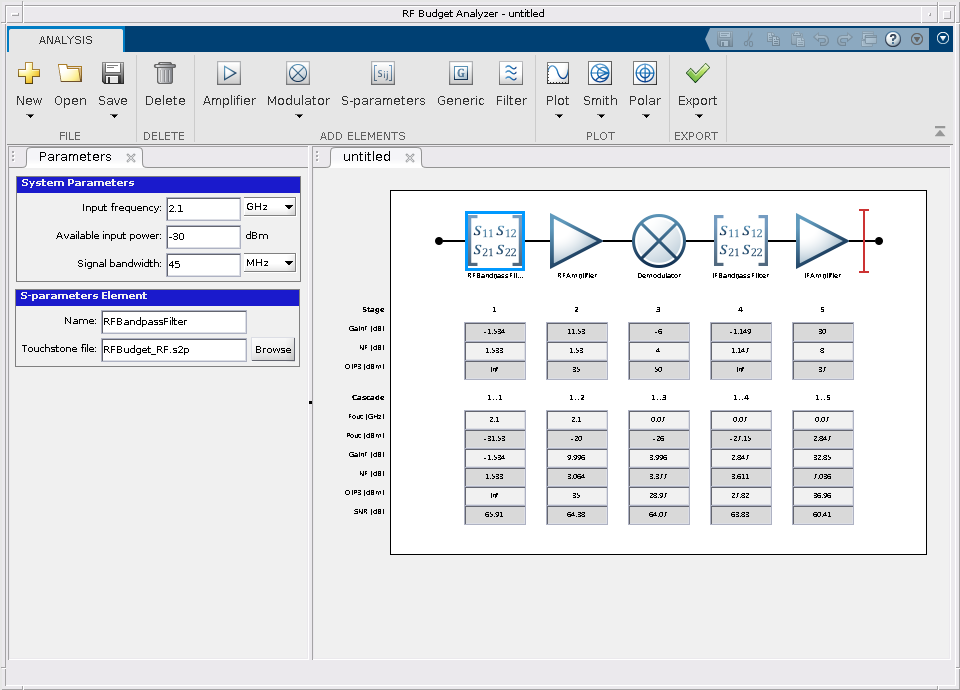Insert an S-parameters element

coord(383,74)
